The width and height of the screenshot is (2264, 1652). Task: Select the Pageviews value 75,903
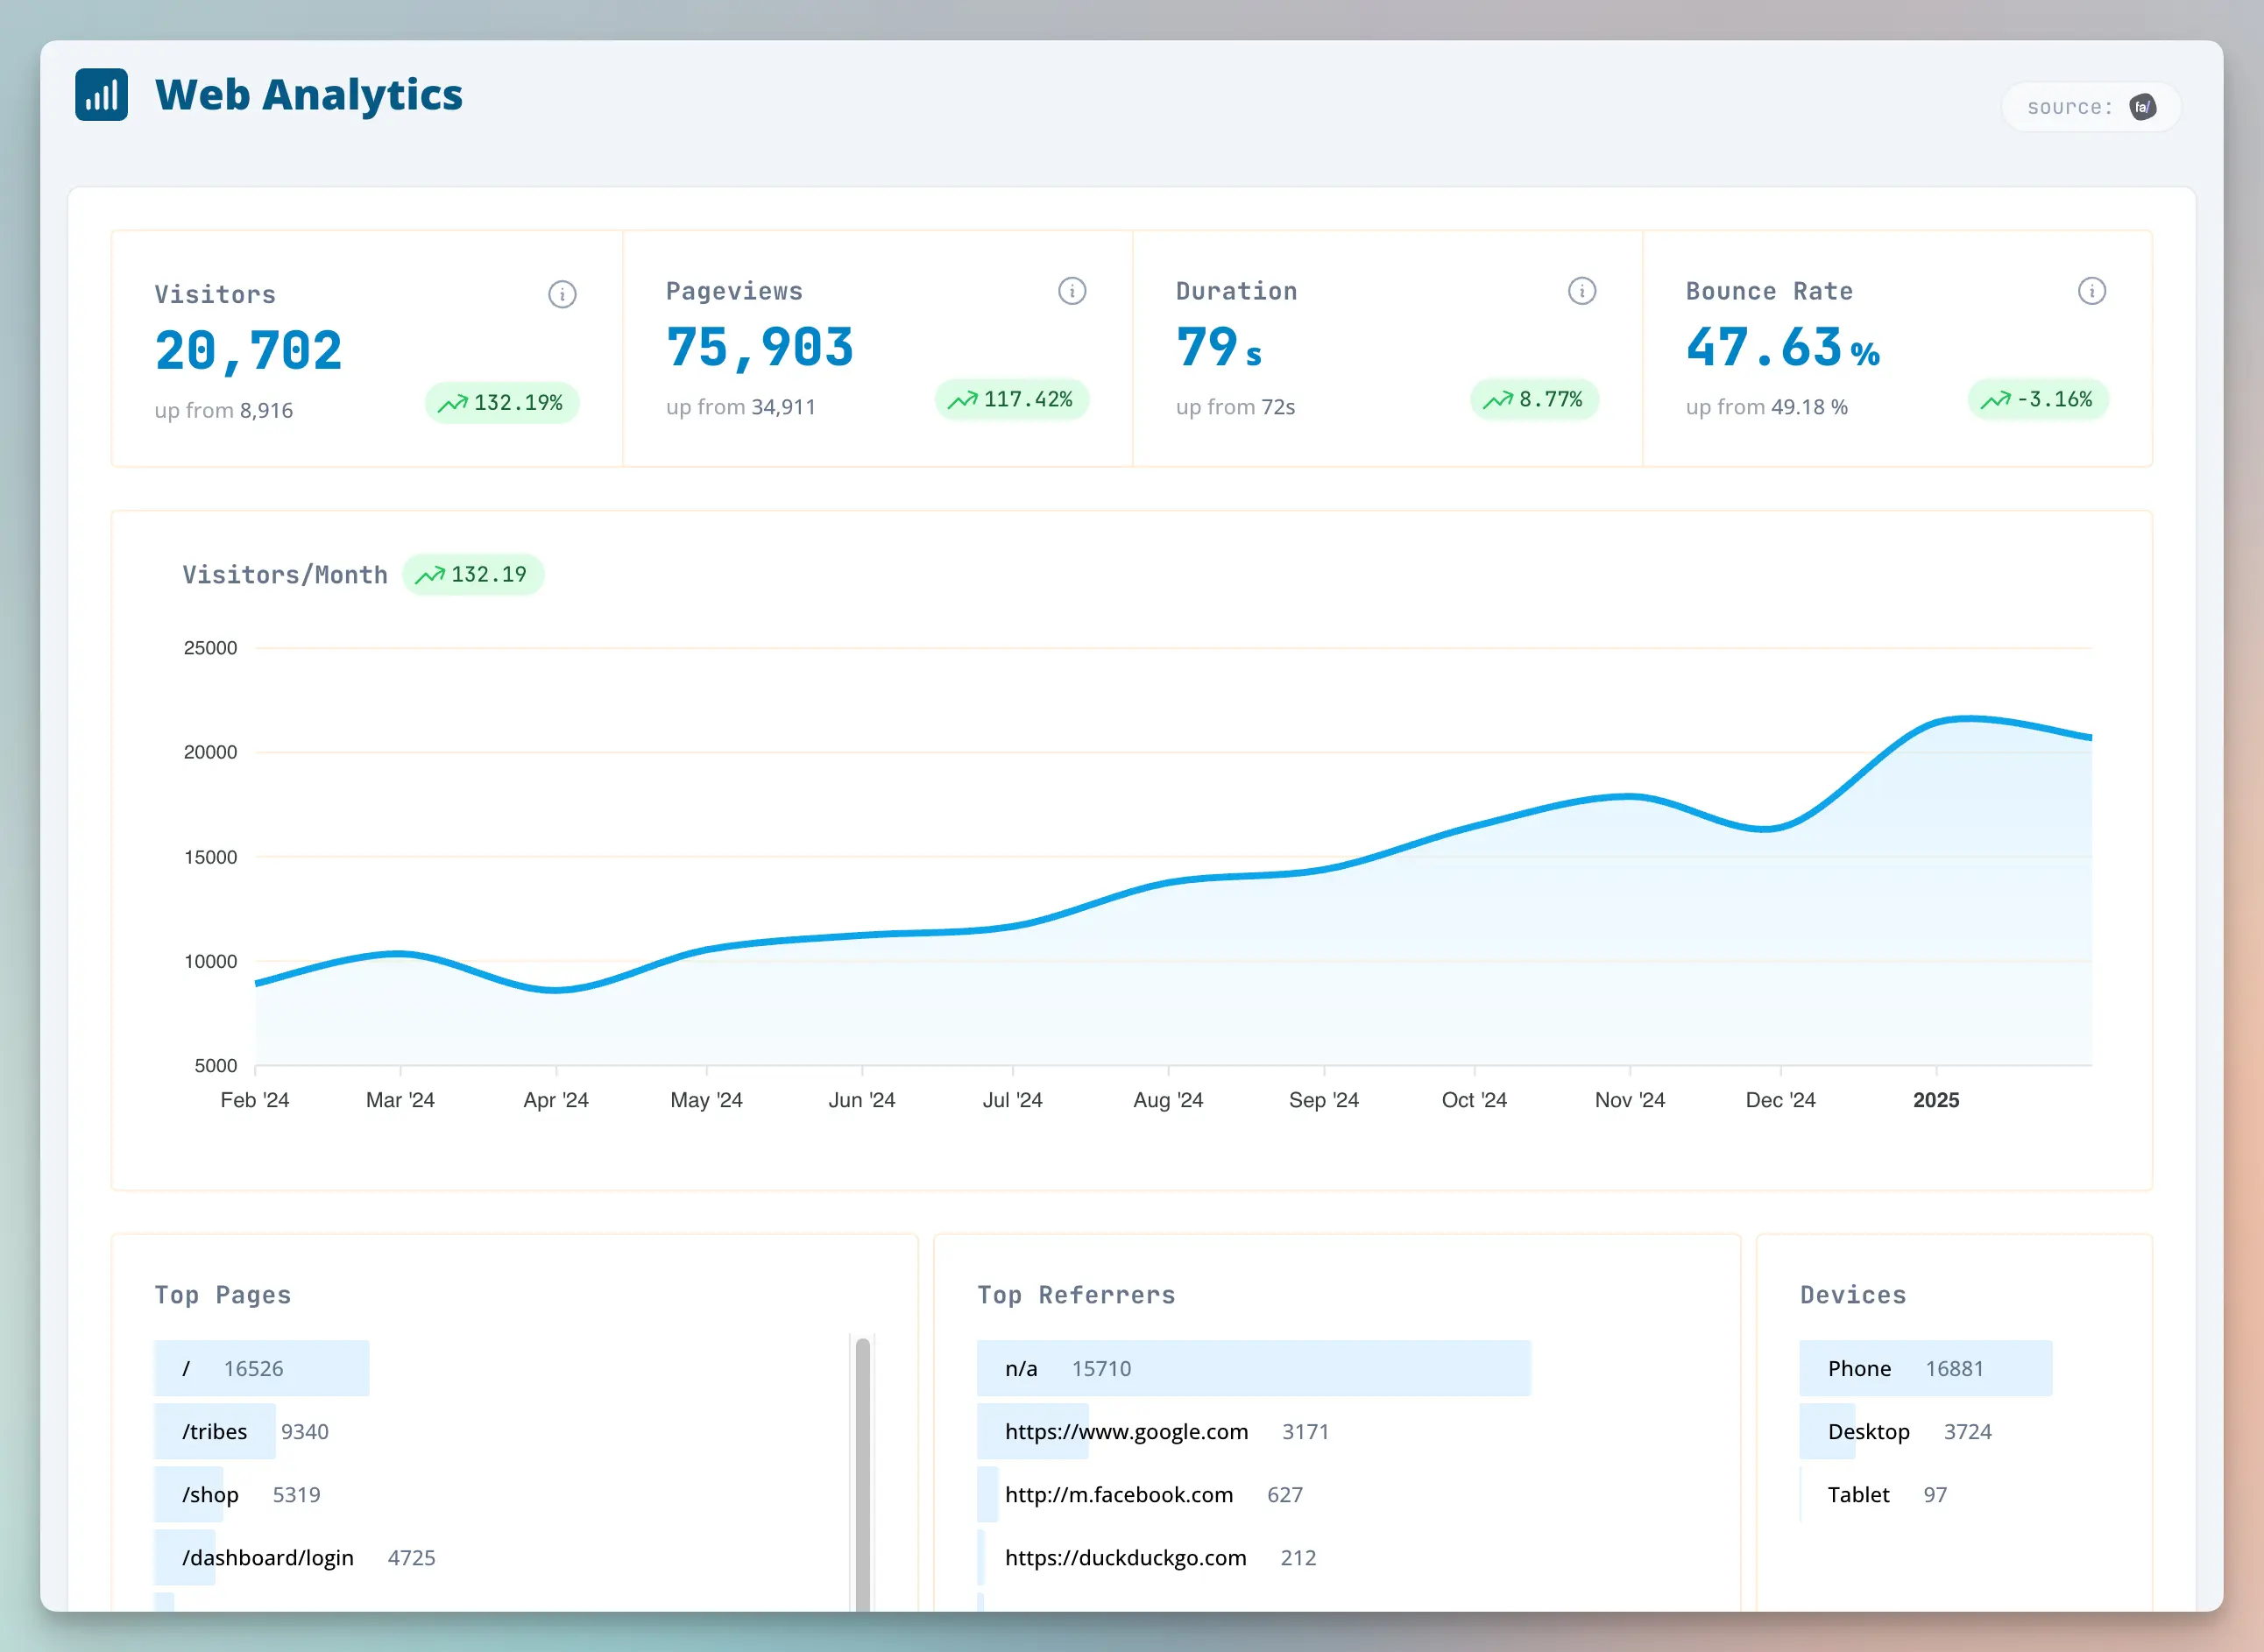click(x=760, y=348)
